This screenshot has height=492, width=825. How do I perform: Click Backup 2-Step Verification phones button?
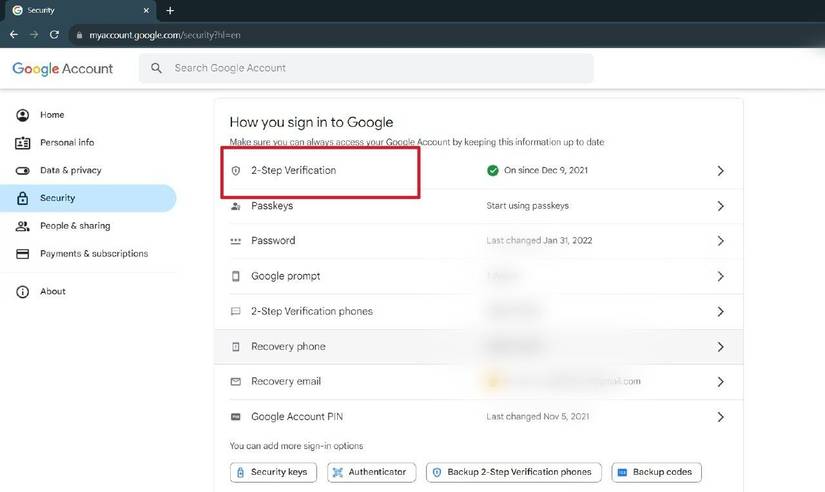pyautogui.click(x=513, y=472)
